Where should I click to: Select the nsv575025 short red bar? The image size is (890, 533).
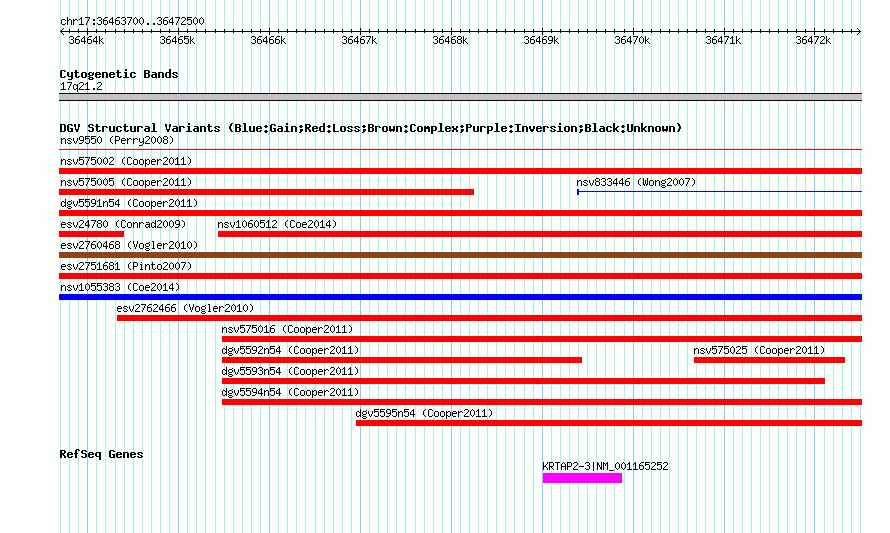(x=769, y=360)
